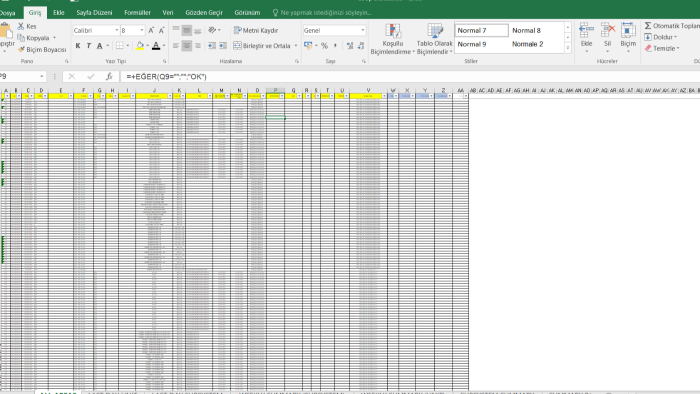The width and height of the screenshot is (700, 394).
Task: Switch to the Veri tab
Action: click(168, 12)
